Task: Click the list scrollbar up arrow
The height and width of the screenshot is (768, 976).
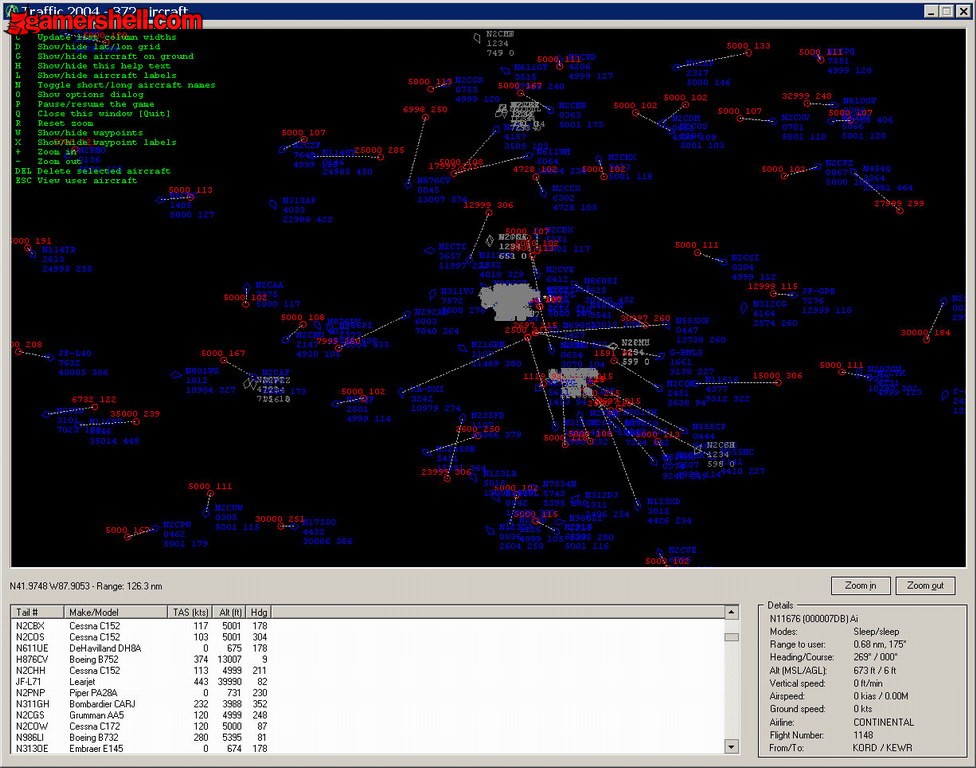Action: pos(731,612)
